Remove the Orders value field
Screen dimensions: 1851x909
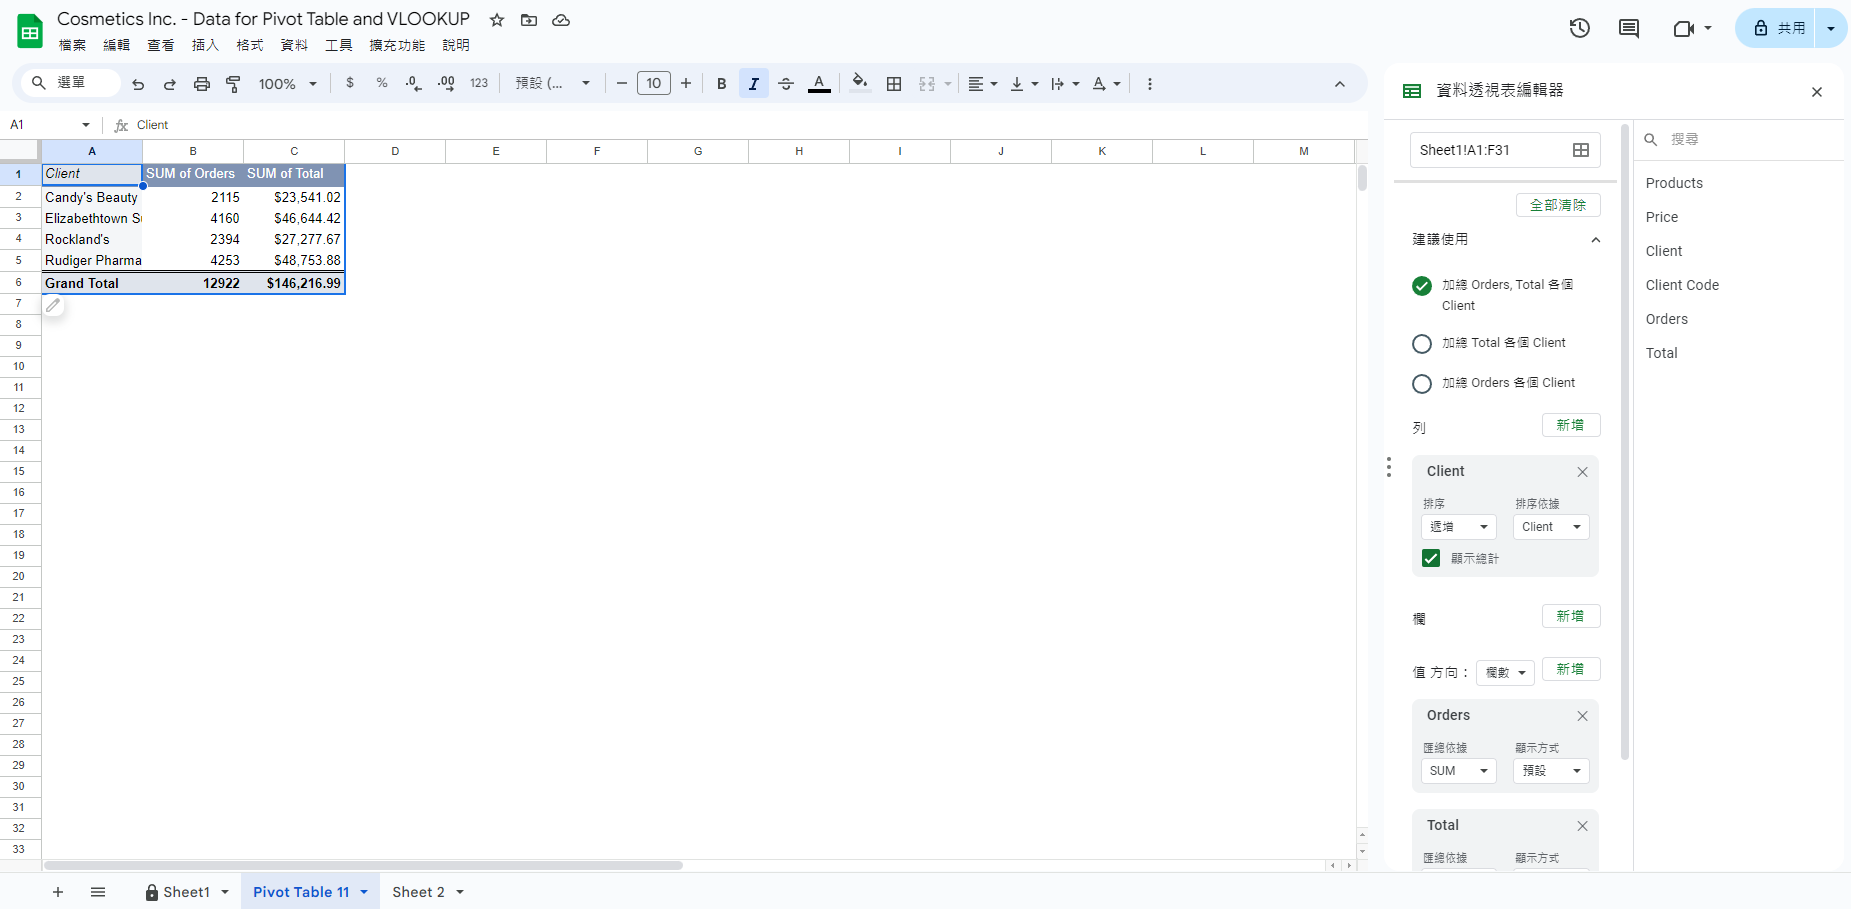coord(1583,716)
